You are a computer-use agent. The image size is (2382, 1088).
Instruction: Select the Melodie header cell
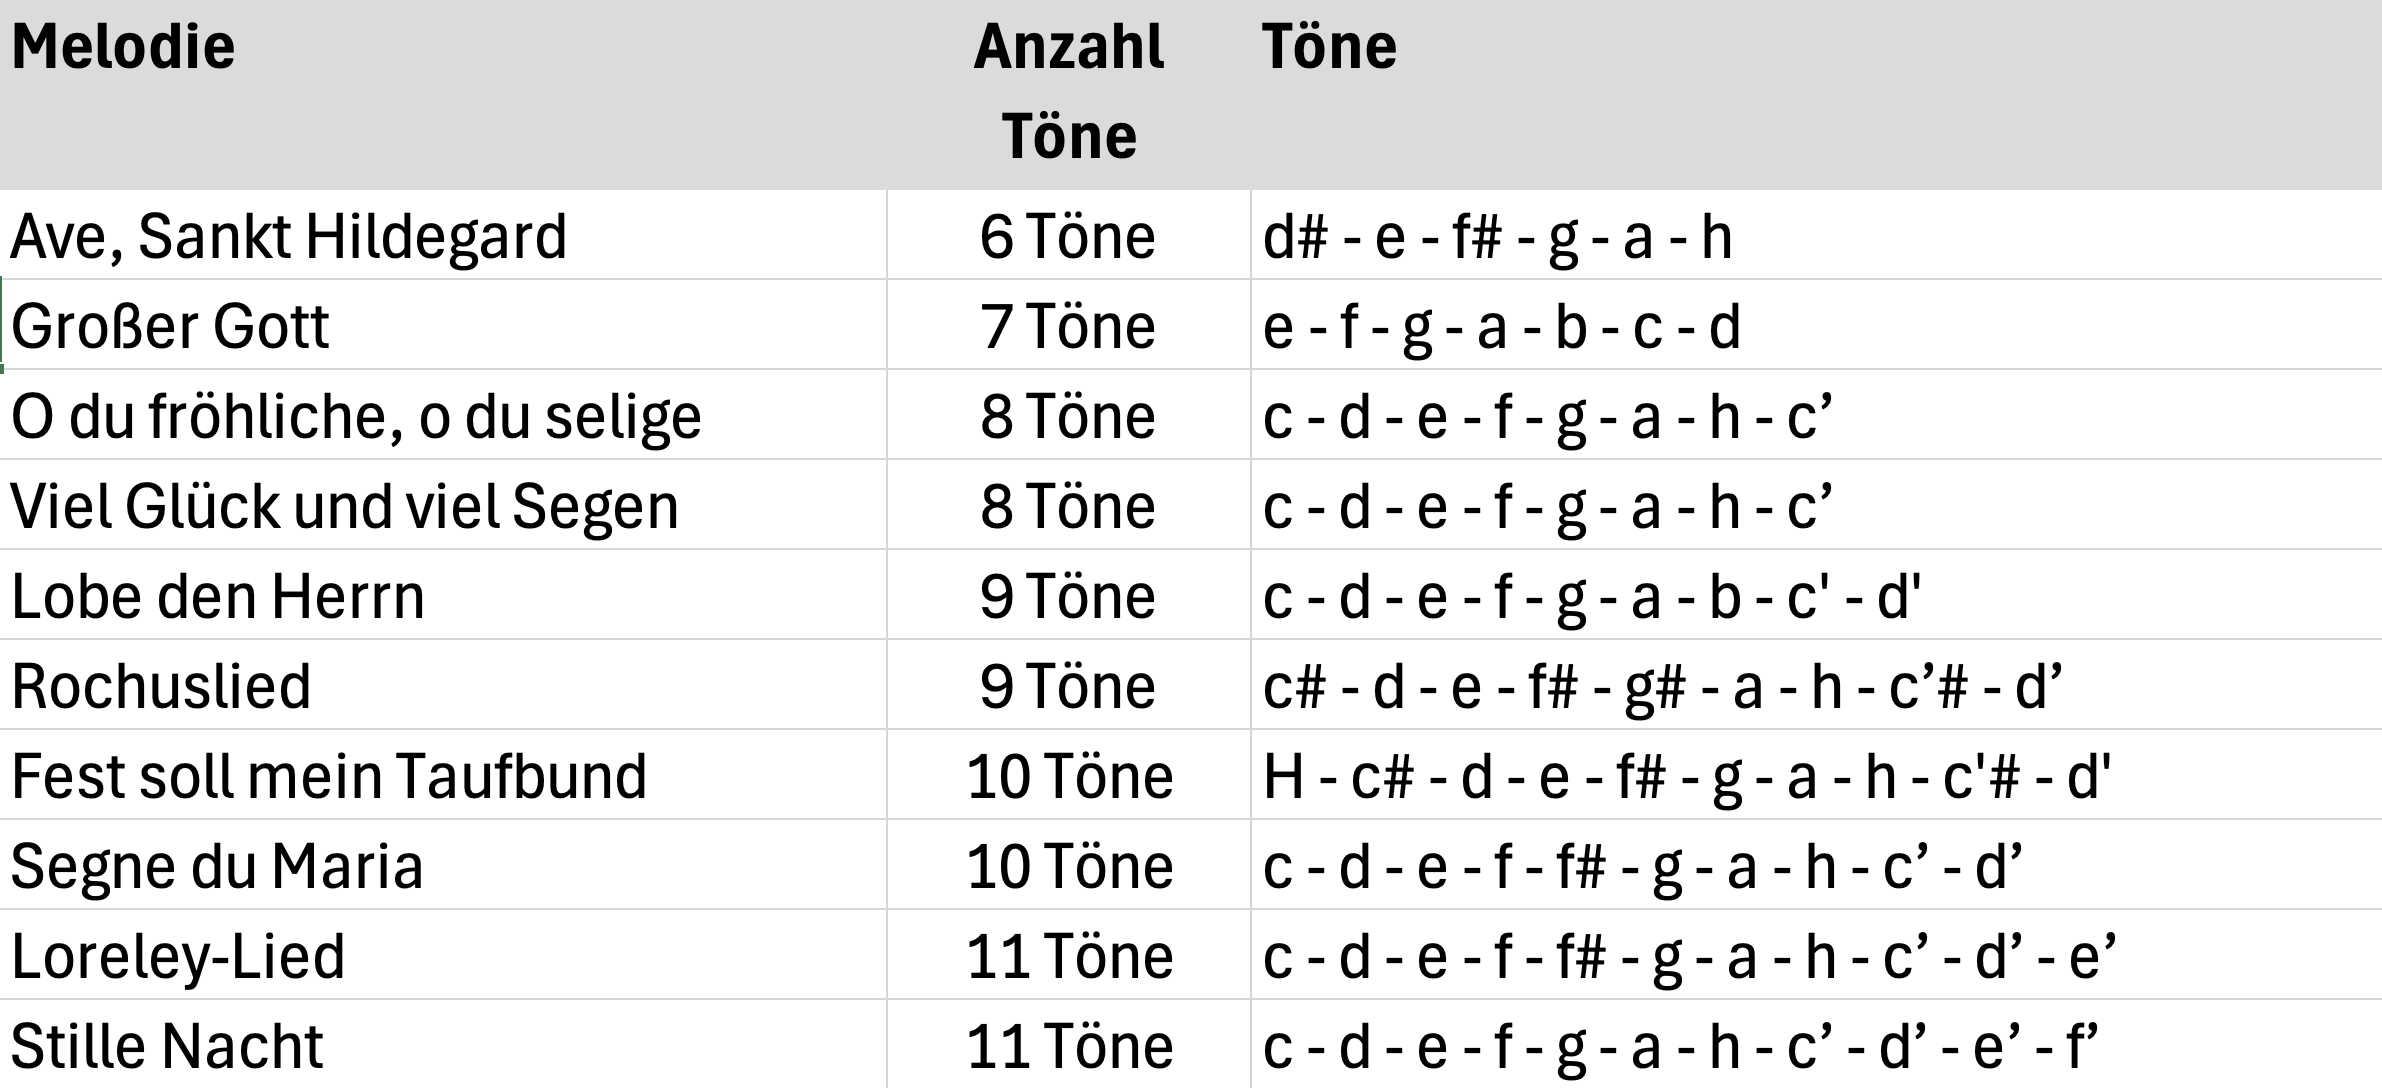[443, 95]
